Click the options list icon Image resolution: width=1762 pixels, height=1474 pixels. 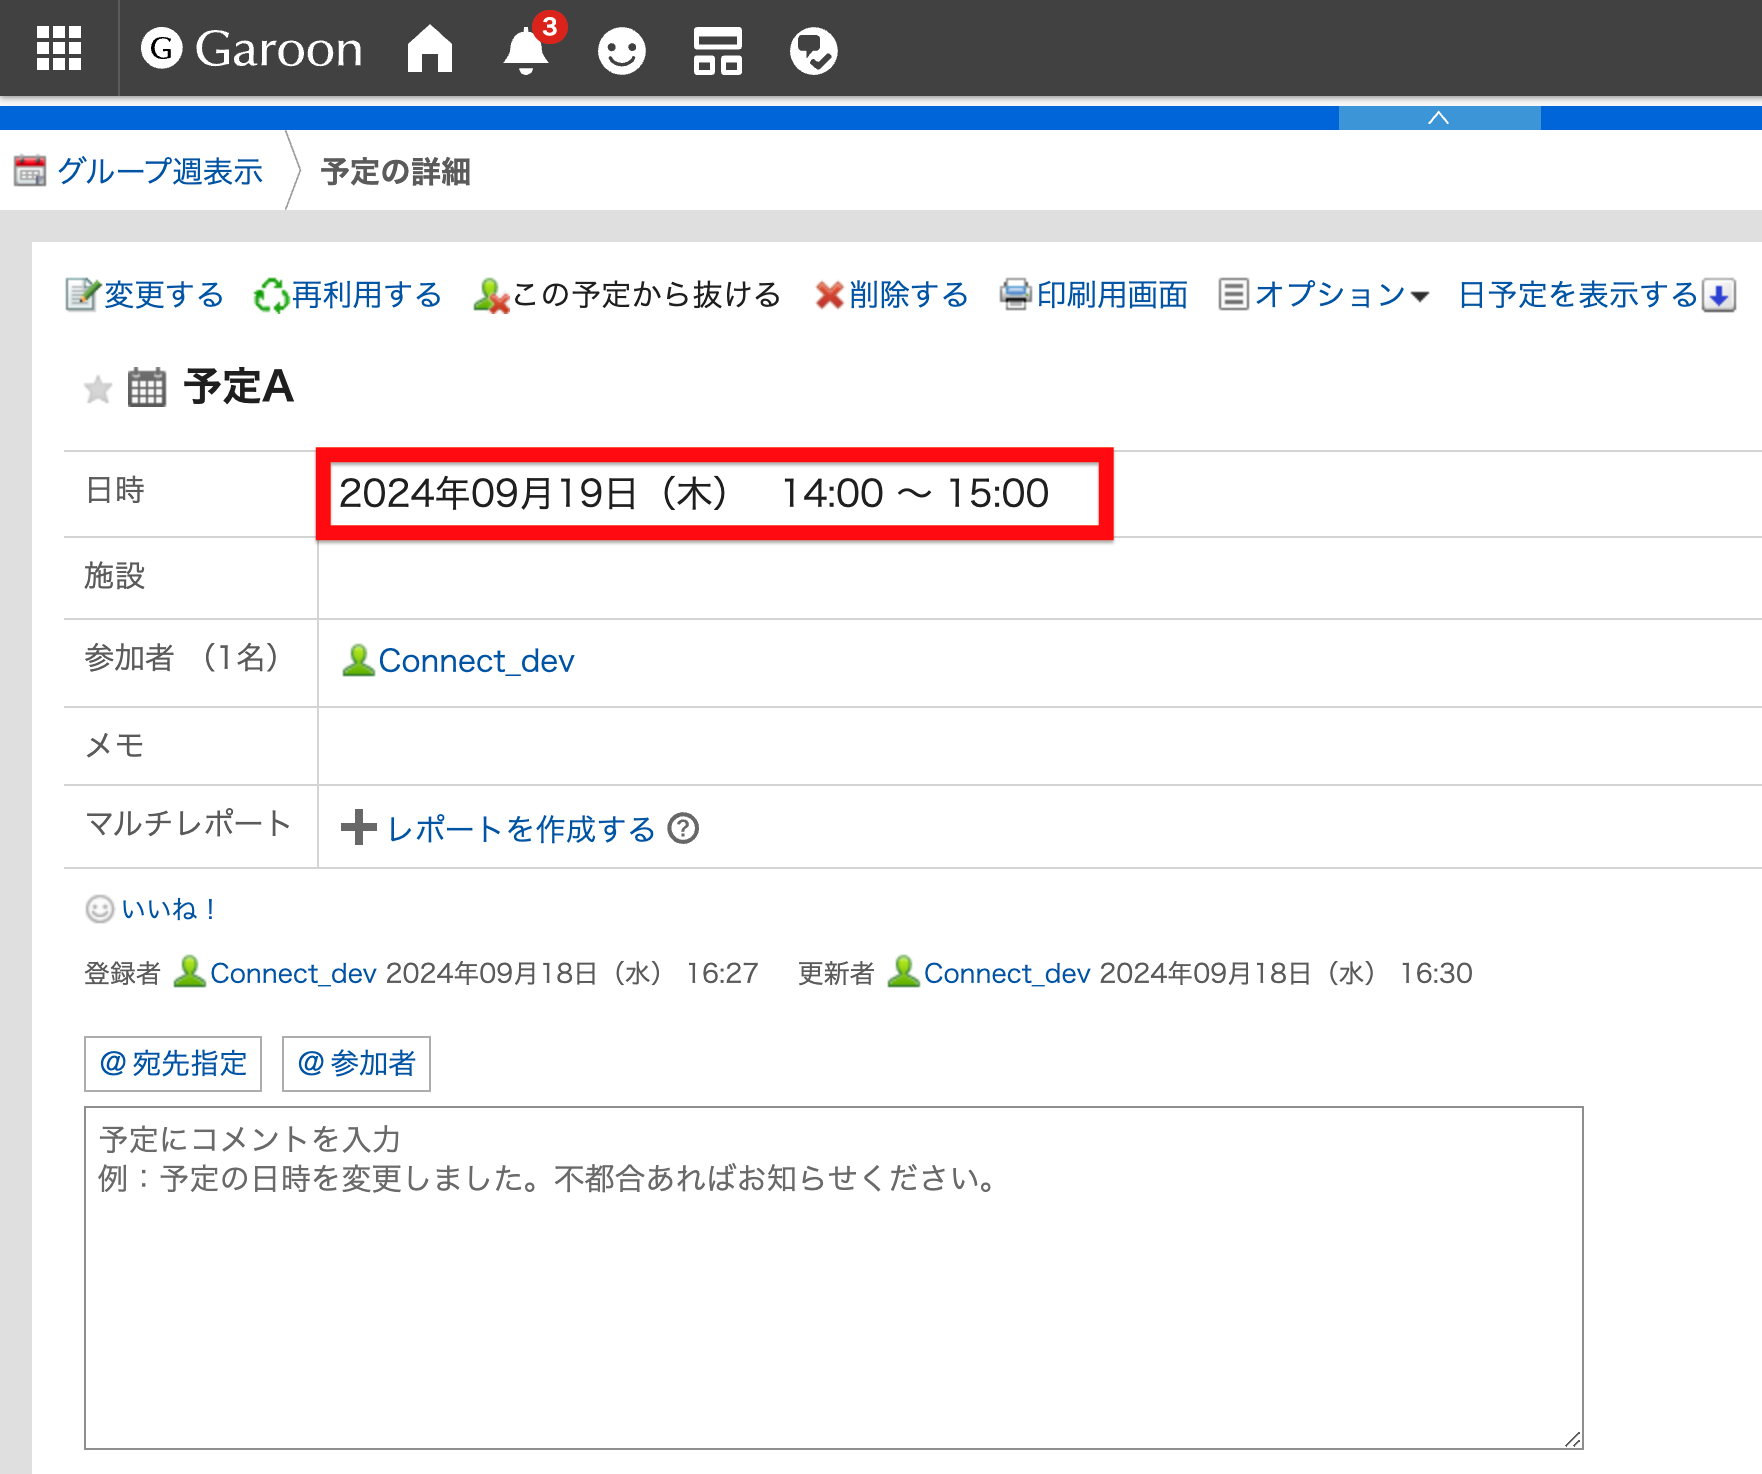1234,295
